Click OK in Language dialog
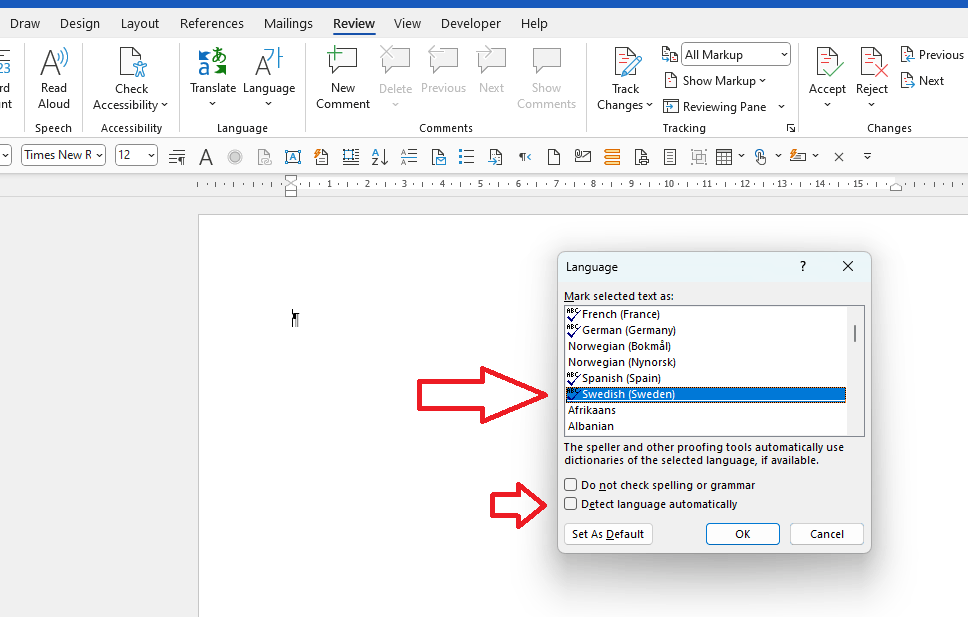 [743, 534]
